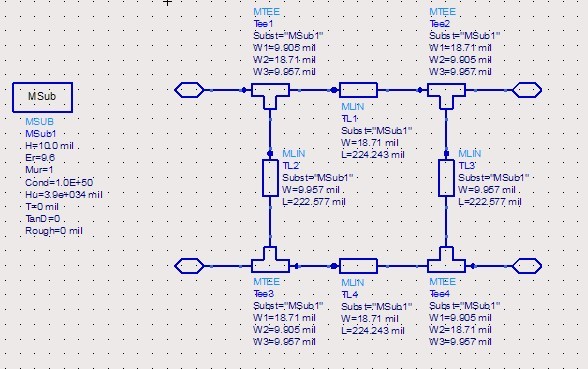Click the Tee1 MTEE junction symbol
The width and height of the screenshot is (588, 369).
tap(270, 96)
